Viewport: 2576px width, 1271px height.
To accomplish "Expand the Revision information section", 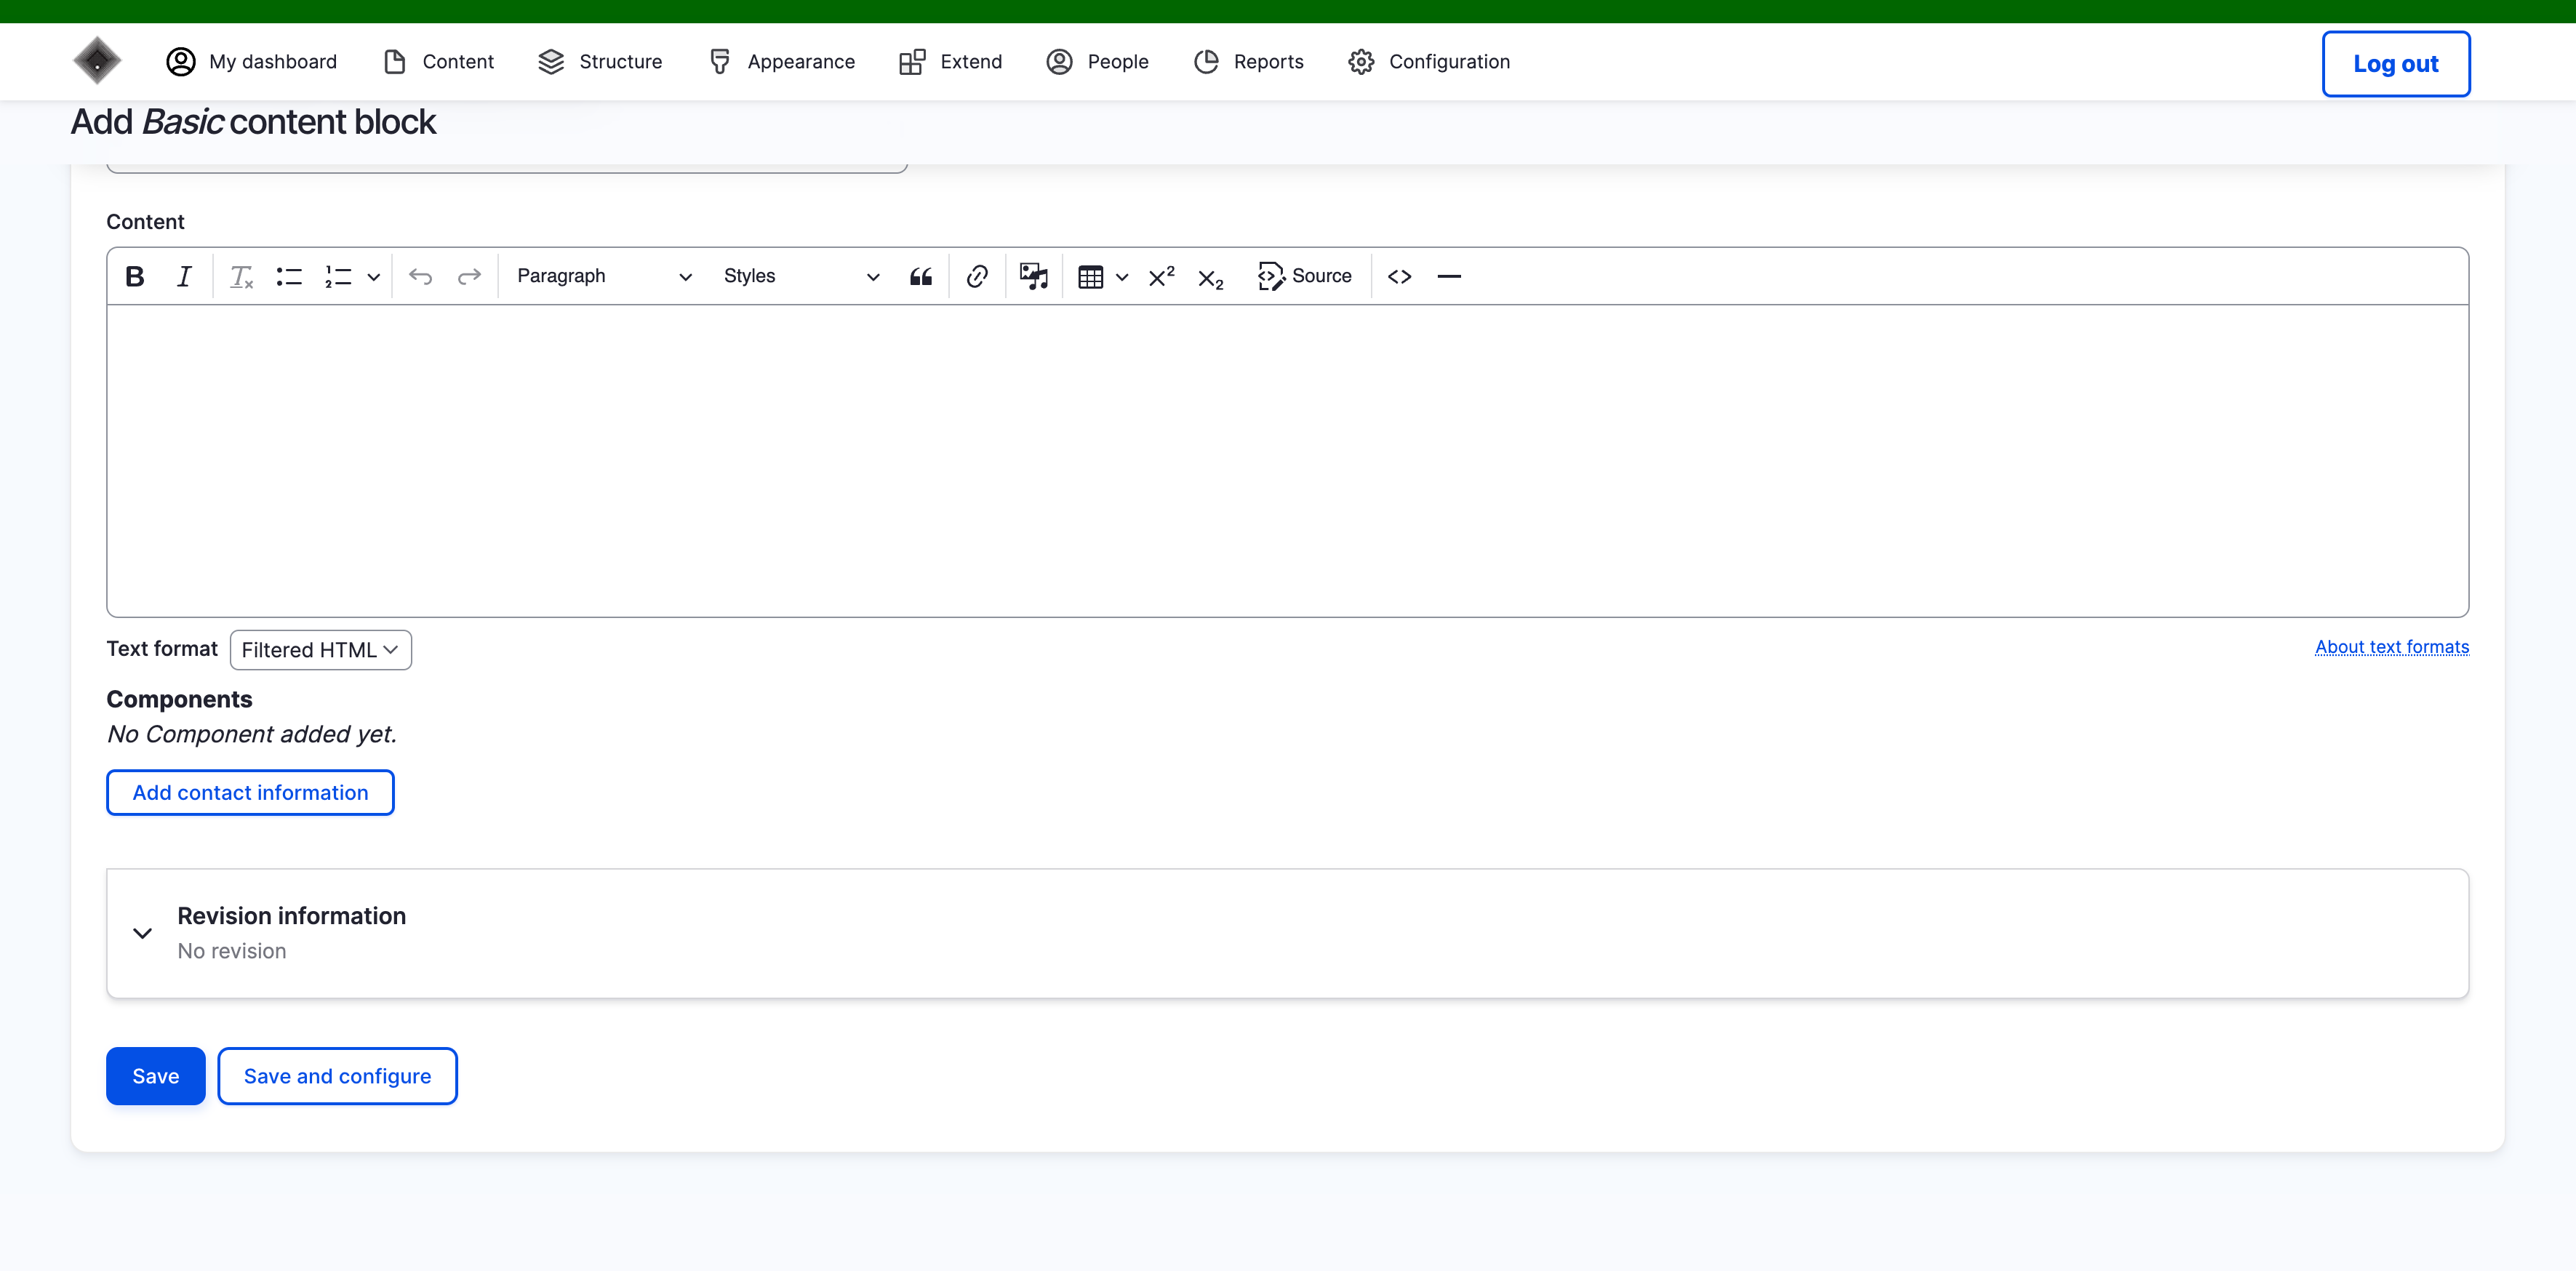I will tap(291, 915).
